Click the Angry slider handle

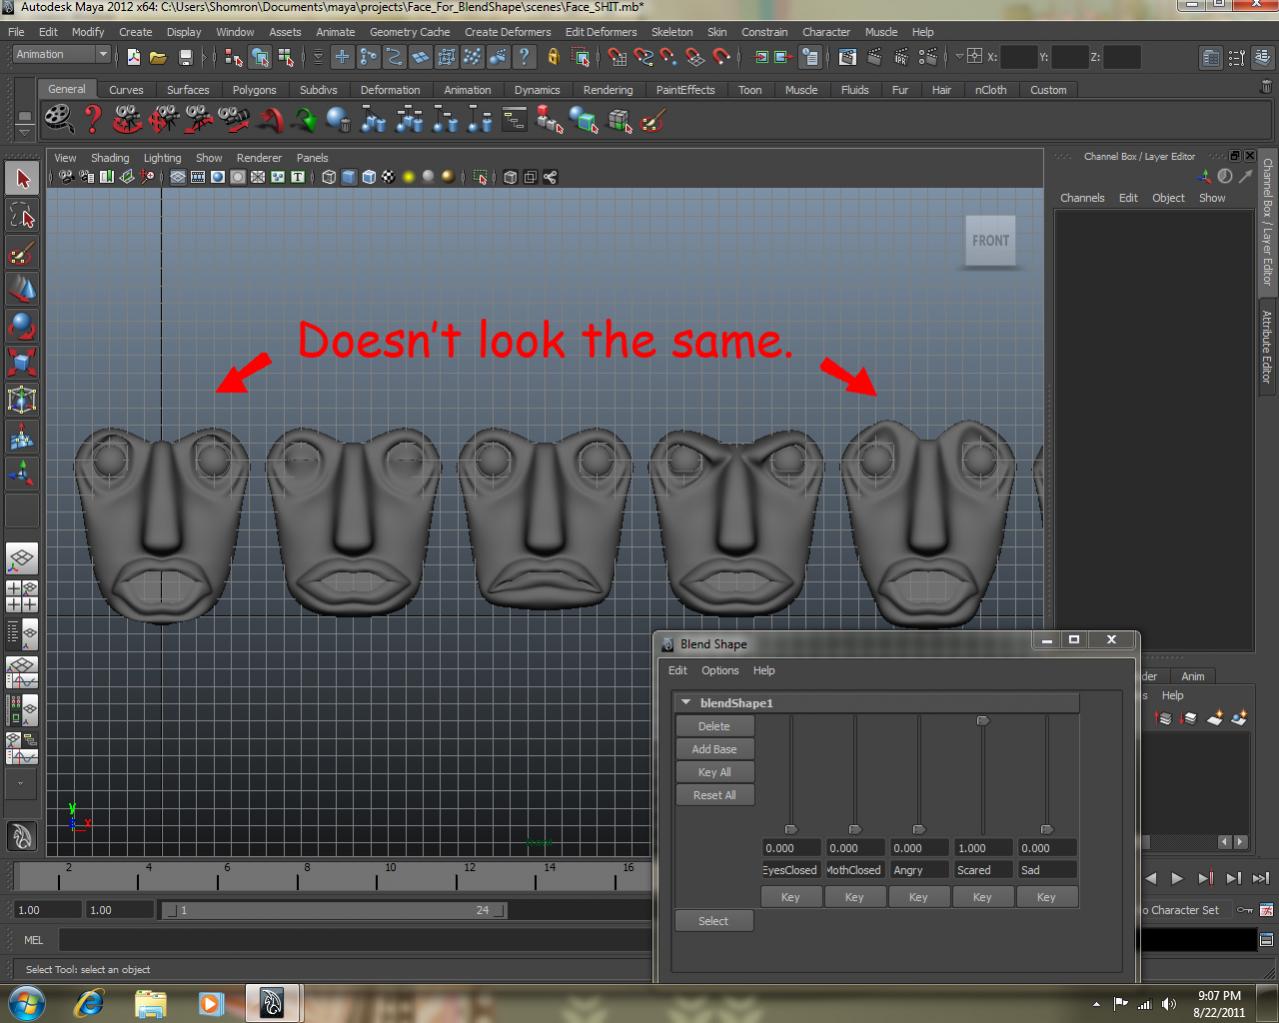[919, 829]
